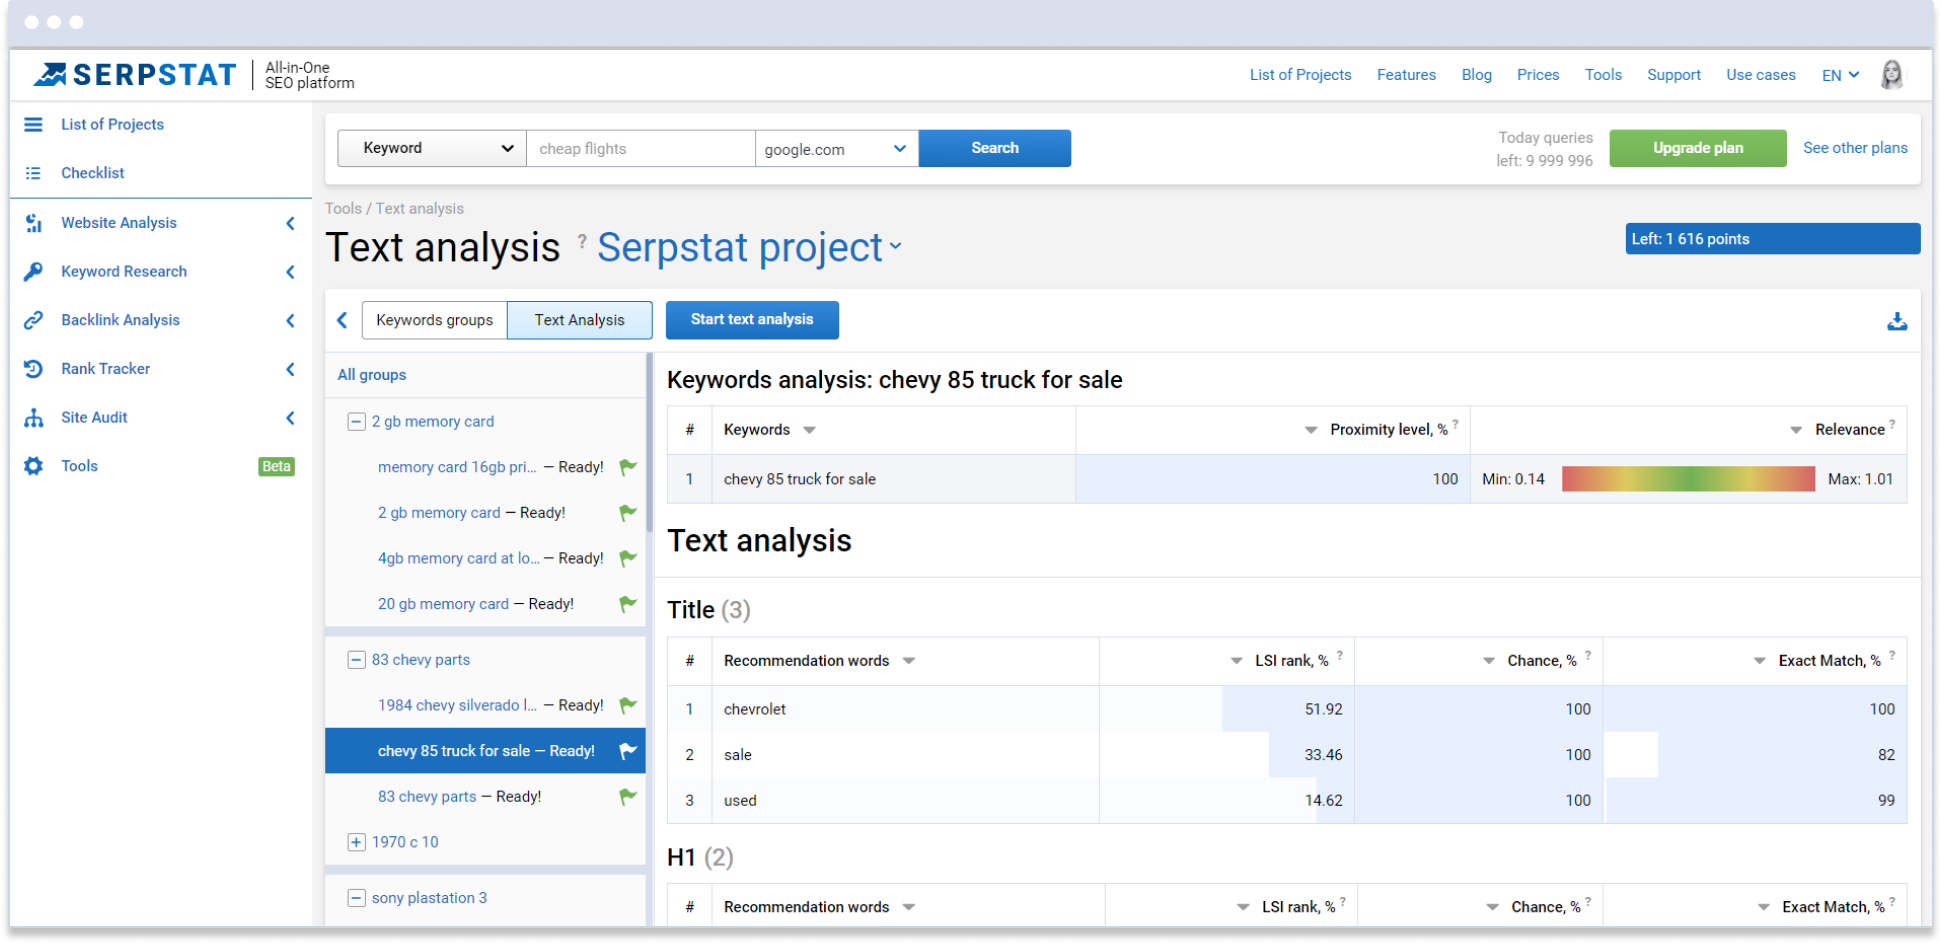Open the user avatar profile

click(1892, 75)
